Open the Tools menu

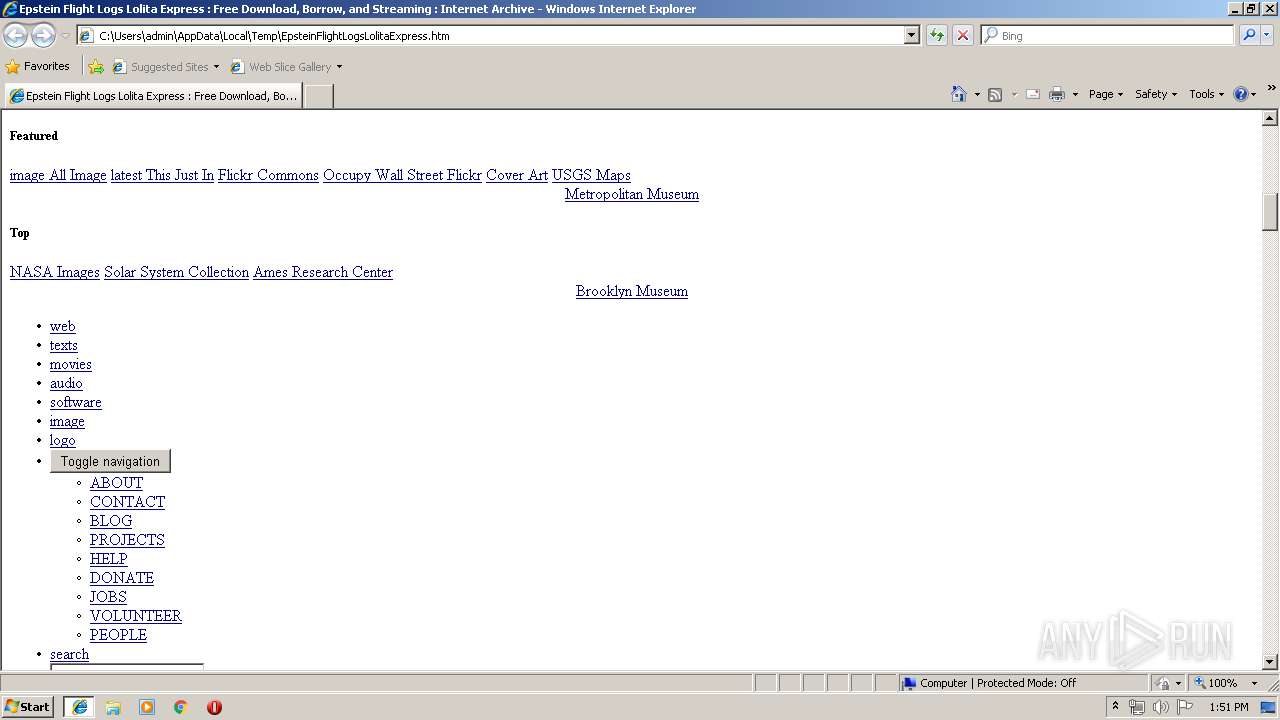(x=1206, y=94)
